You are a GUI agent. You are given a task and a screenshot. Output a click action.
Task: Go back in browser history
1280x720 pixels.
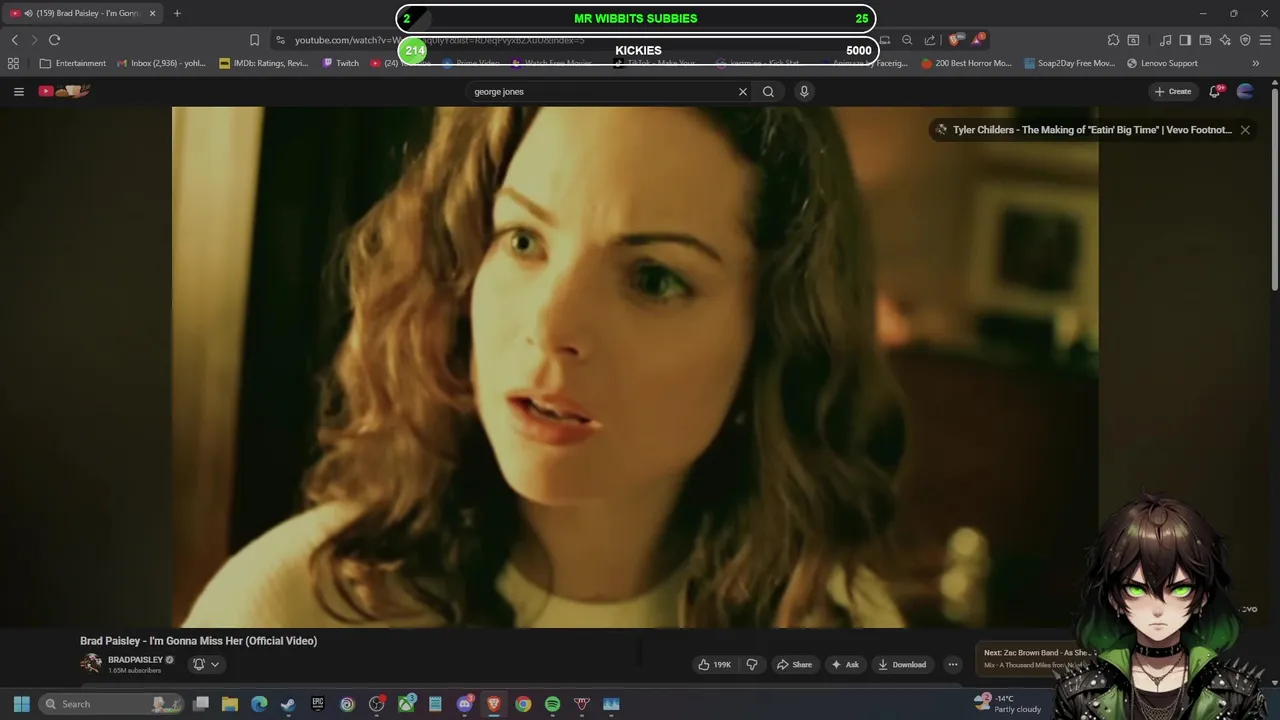coord(14,40)
